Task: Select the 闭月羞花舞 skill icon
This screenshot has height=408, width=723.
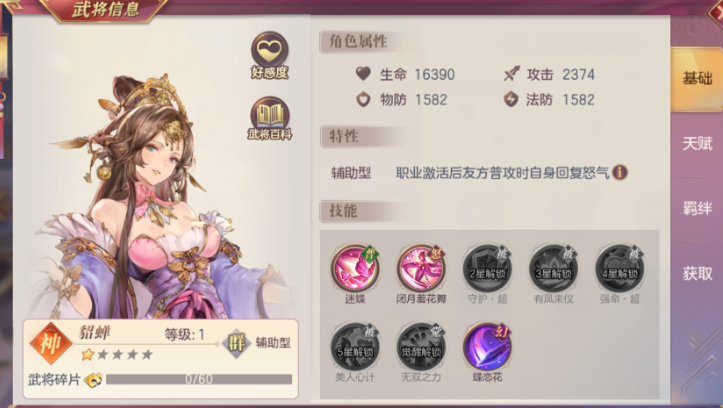Action: coord(421,269)
